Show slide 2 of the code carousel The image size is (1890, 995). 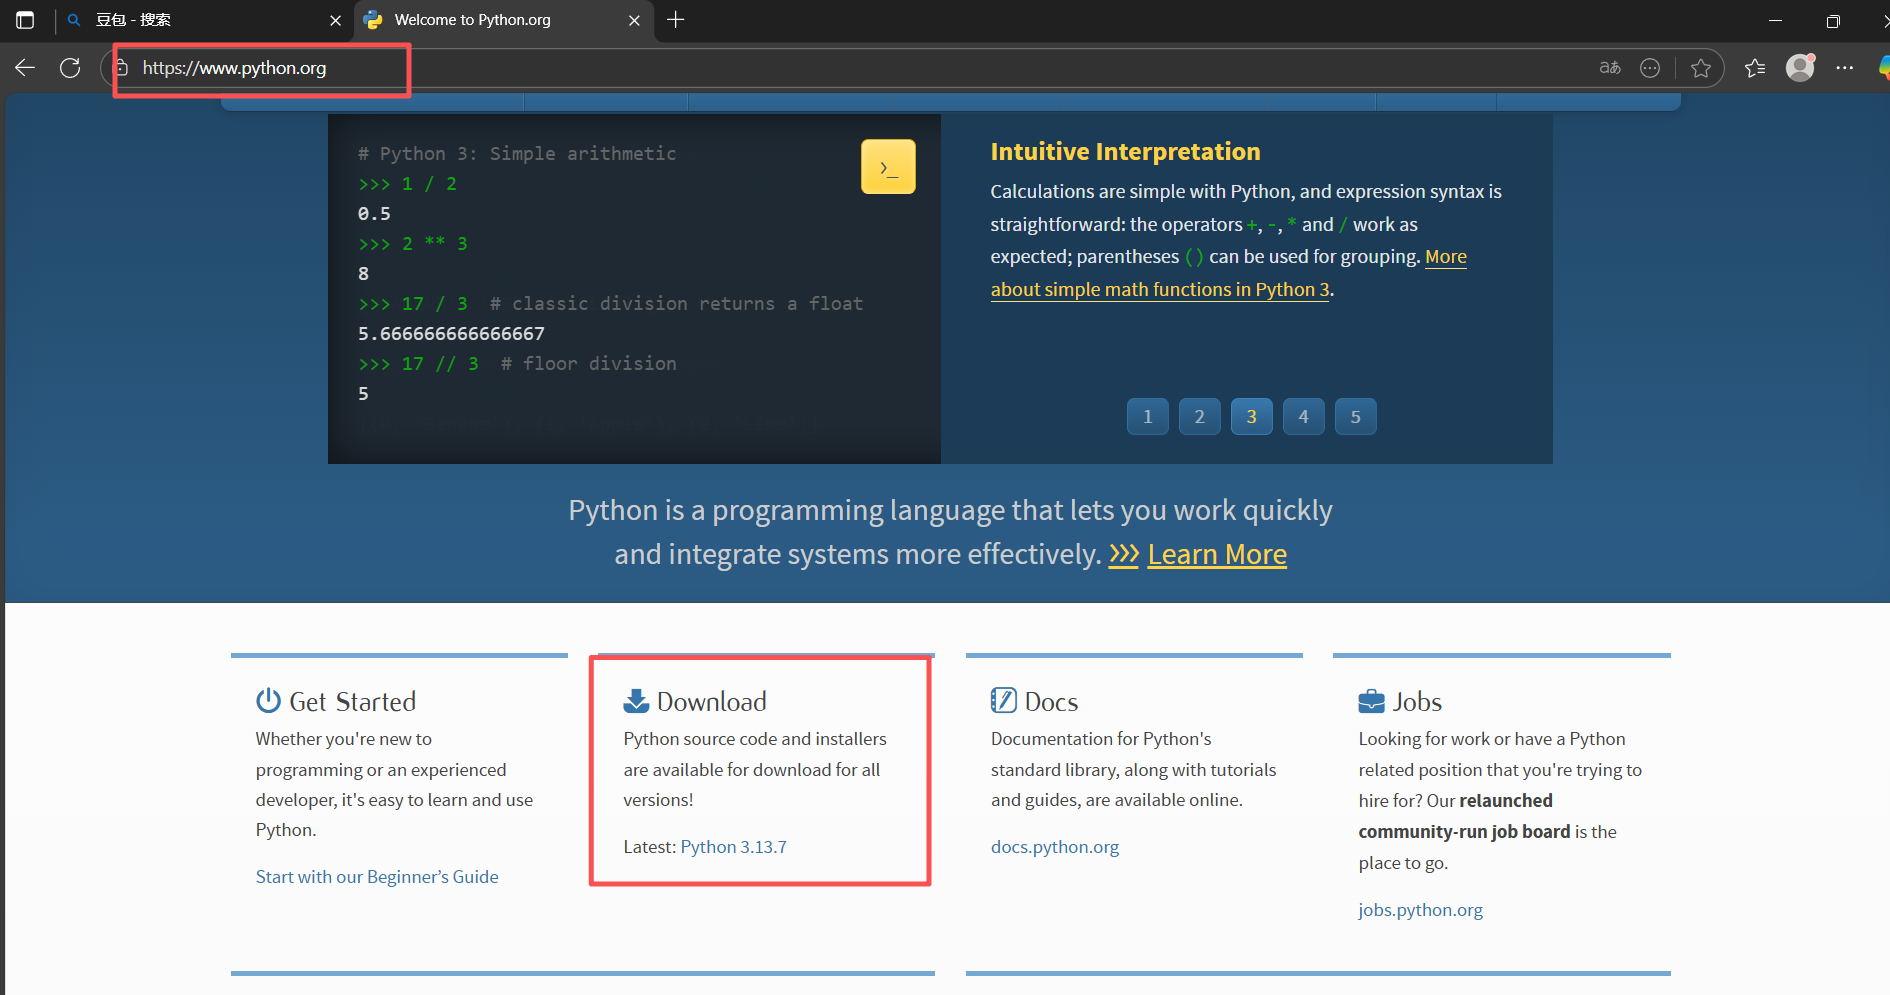coord(1200,417)
